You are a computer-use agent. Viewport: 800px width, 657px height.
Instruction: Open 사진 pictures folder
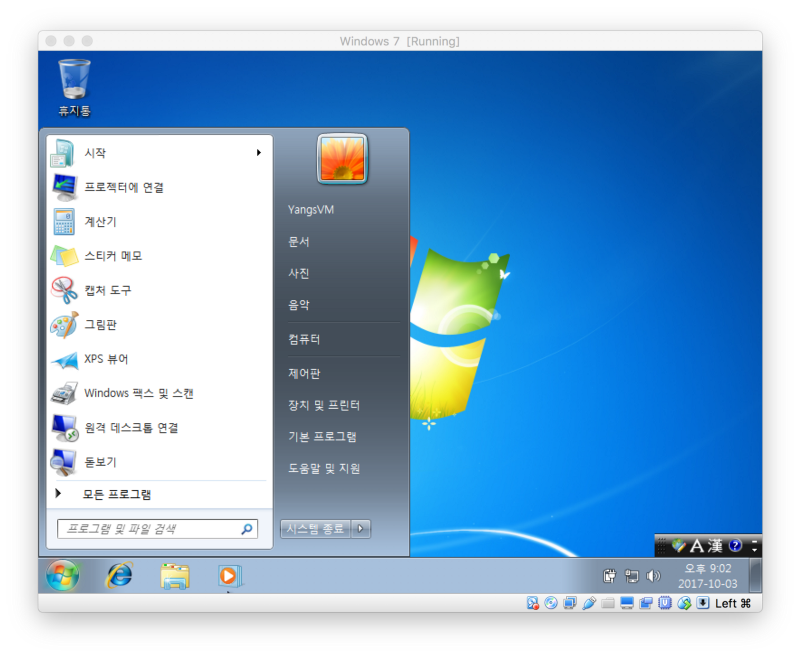tap(299, 273)
